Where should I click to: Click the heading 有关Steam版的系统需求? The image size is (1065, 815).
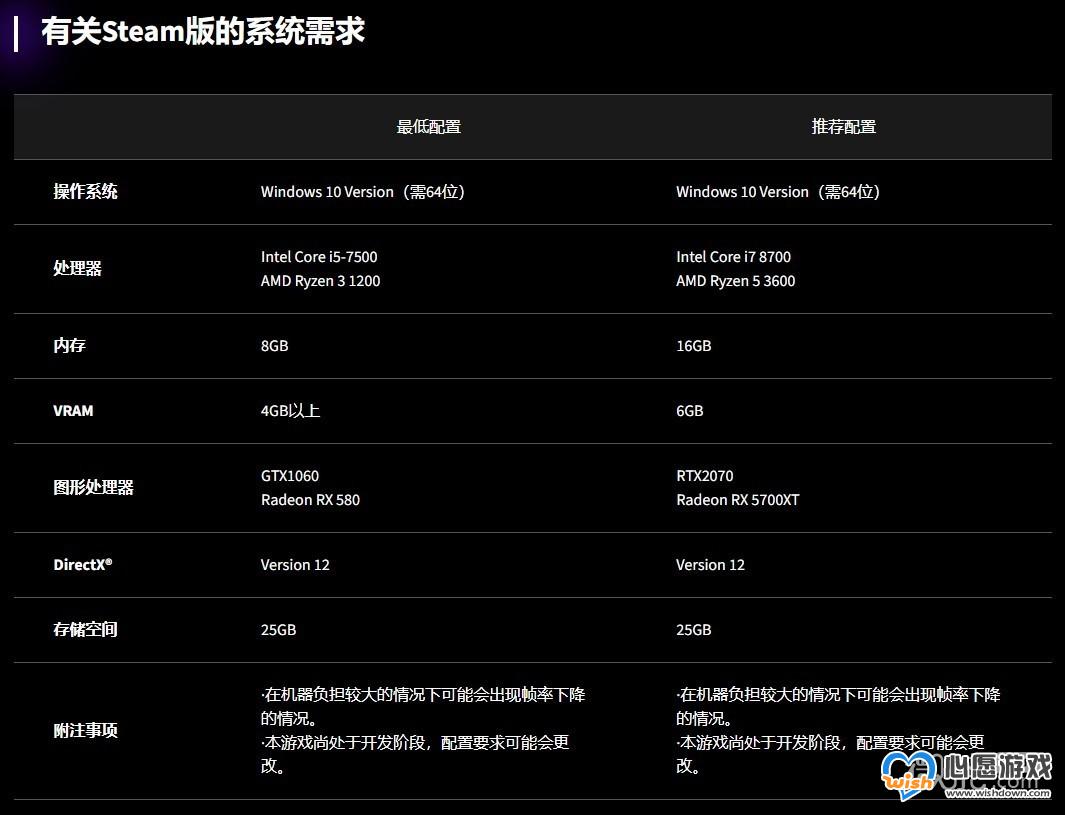point(203,31)
